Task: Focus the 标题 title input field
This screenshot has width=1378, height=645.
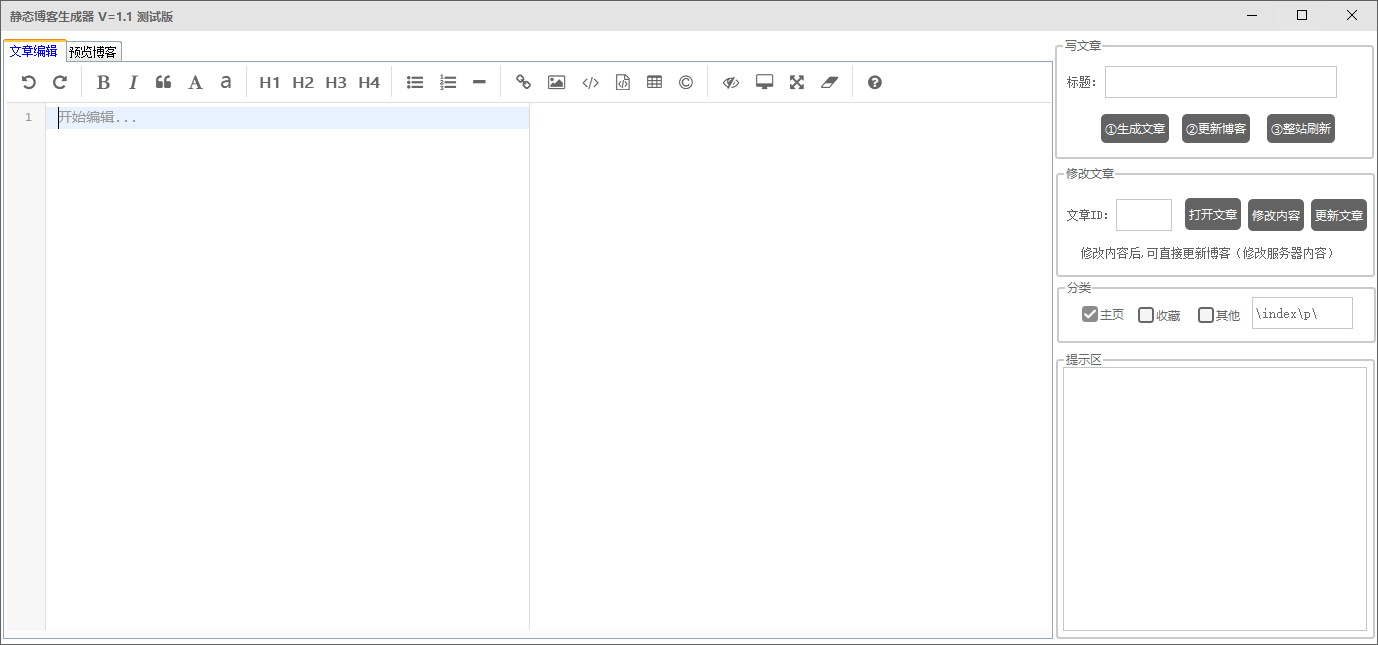Action: pos(1220,82)
